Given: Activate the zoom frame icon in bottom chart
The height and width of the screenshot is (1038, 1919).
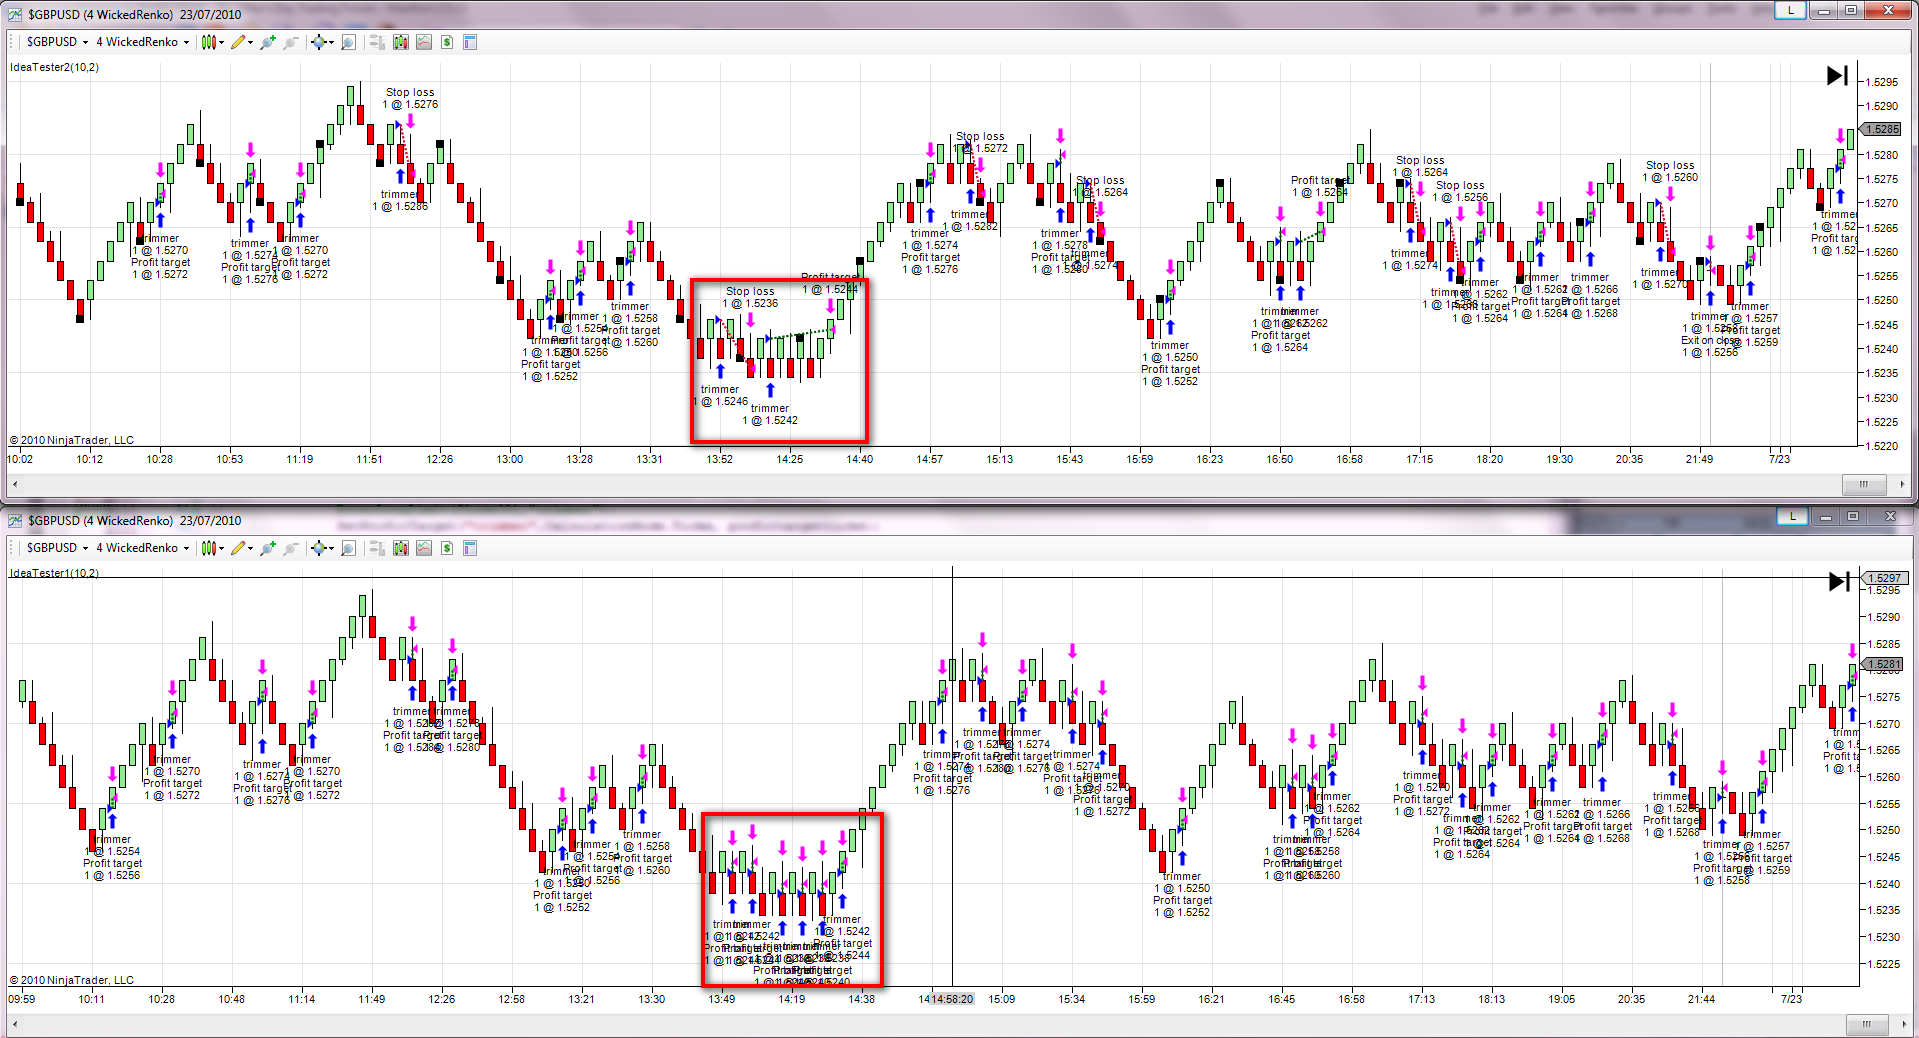Looking at the screenshot, I should [348, 548].
